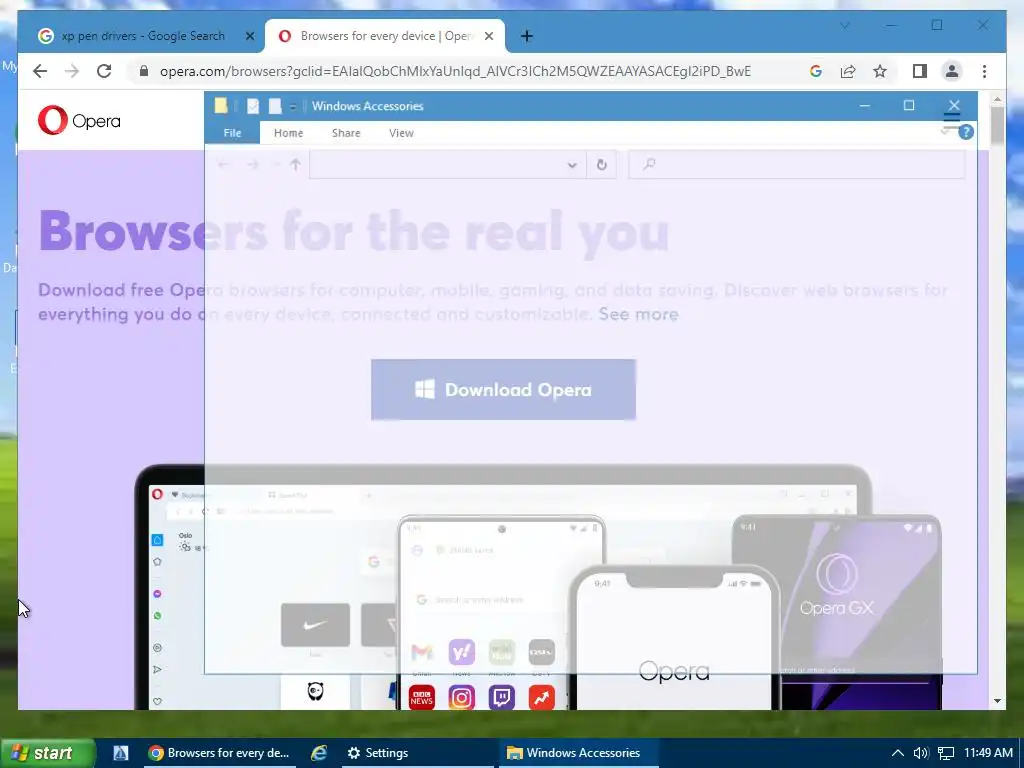Click the opera.com URL in the address bar
Screen dimensions: 1024x768
455,71
